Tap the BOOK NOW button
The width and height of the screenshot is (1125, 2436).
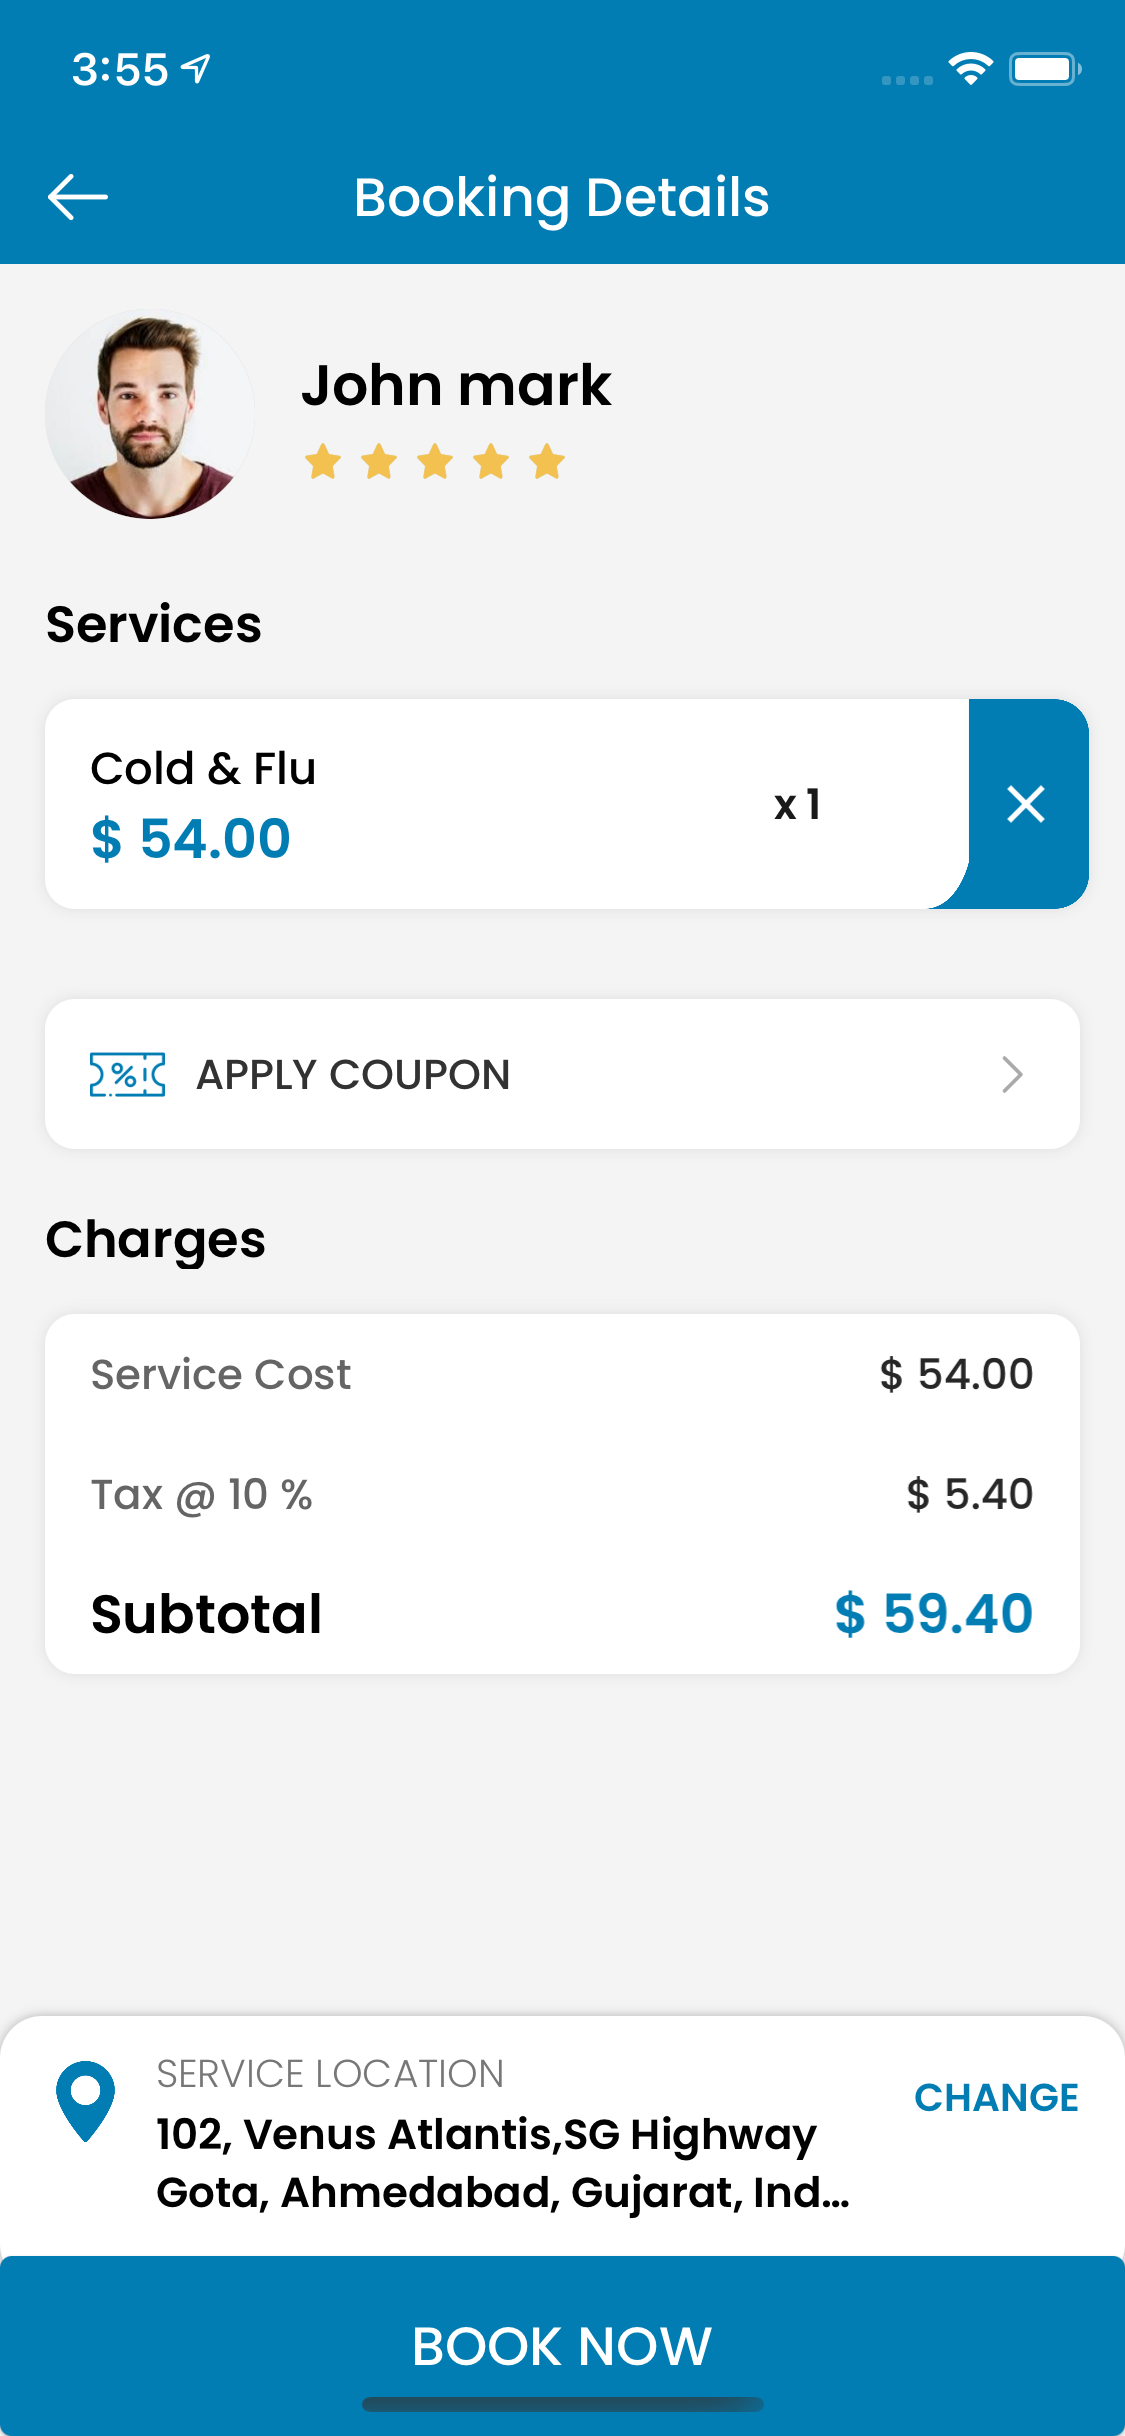[x=562, y=2345]
